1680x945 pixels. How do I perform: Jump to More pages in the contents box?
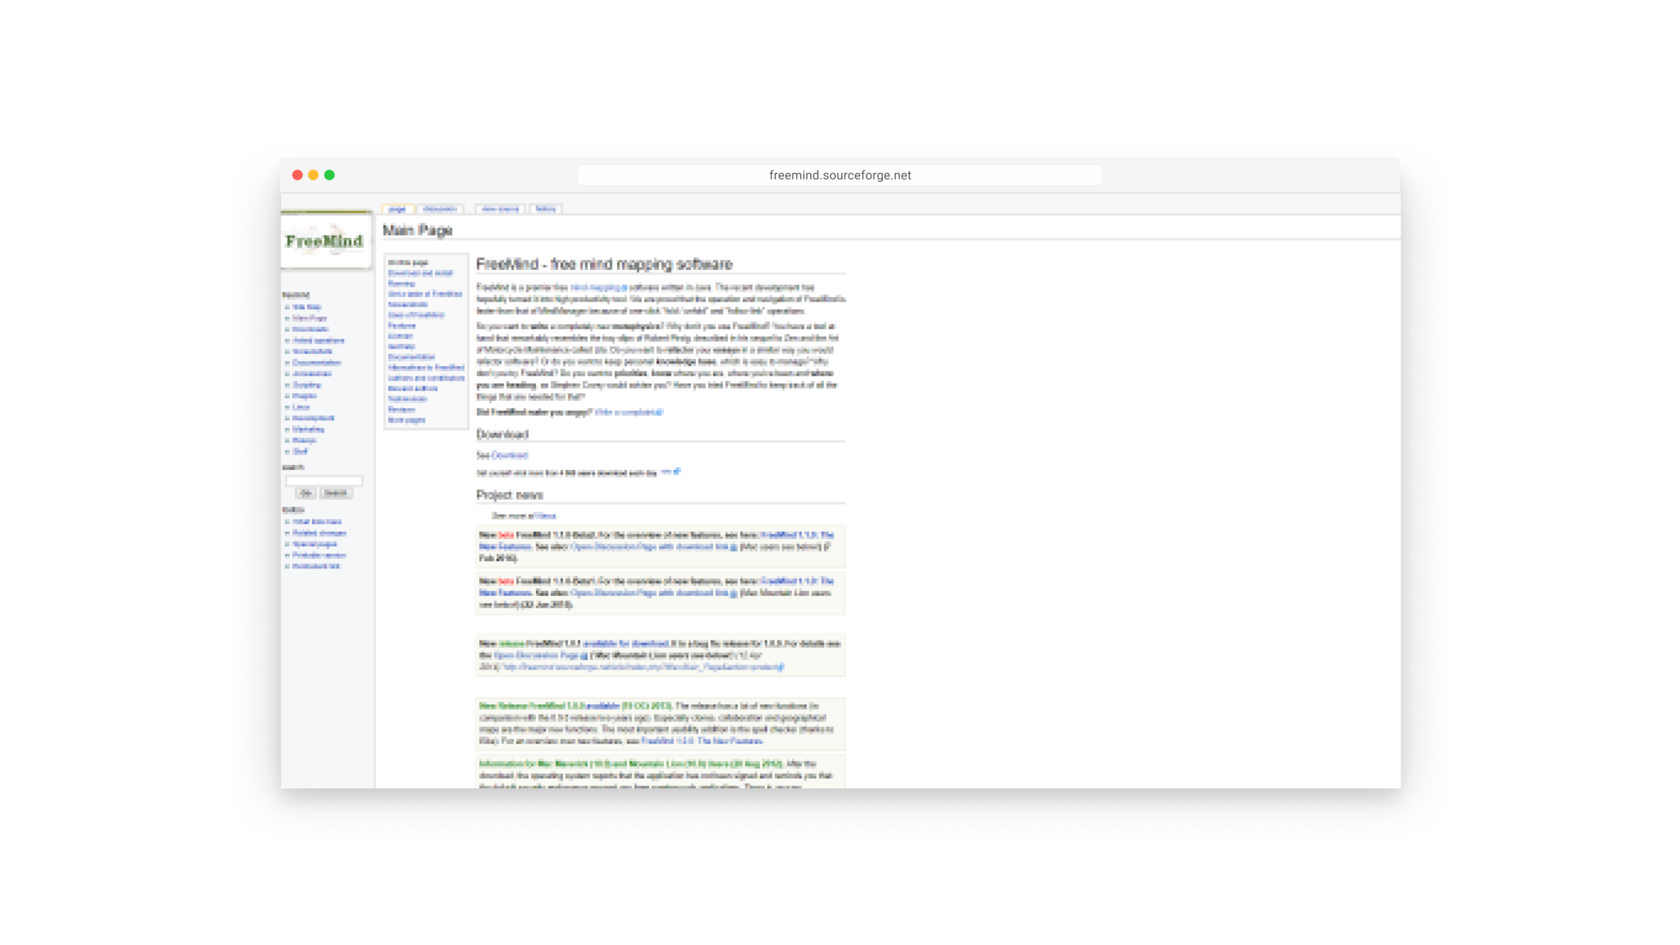point(407,420)
